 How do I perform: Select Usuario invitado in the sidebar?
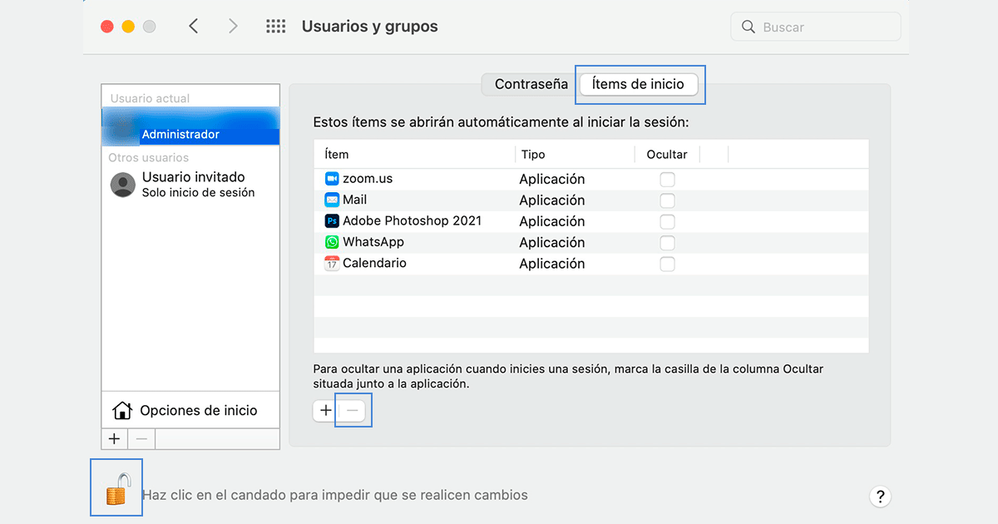[190, 185]
